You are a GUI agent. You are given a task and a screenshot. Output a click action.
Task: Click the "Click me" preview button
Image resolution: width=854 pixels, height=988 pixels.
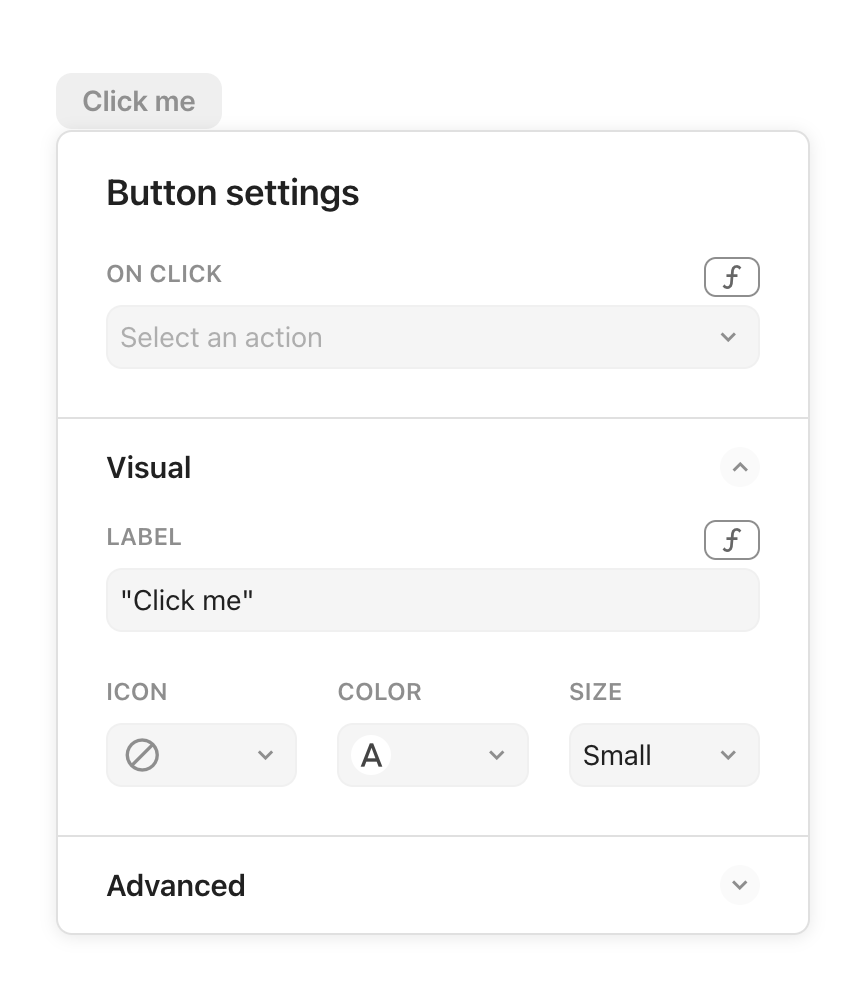pyautogui.click(x=139, y=101)
